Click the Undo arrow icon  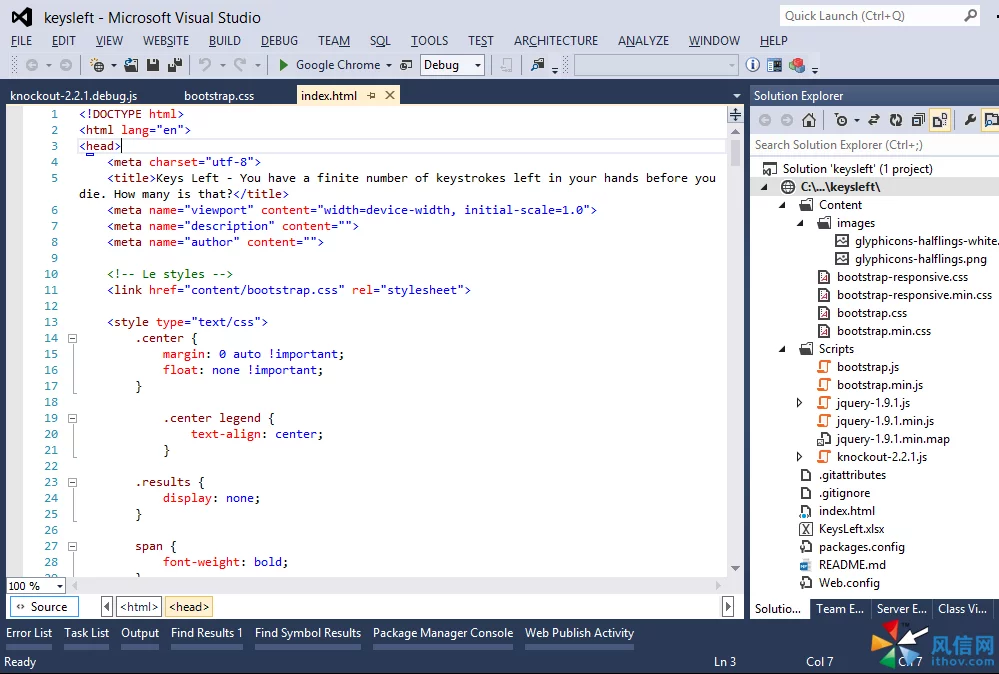[x=205, y=65]
